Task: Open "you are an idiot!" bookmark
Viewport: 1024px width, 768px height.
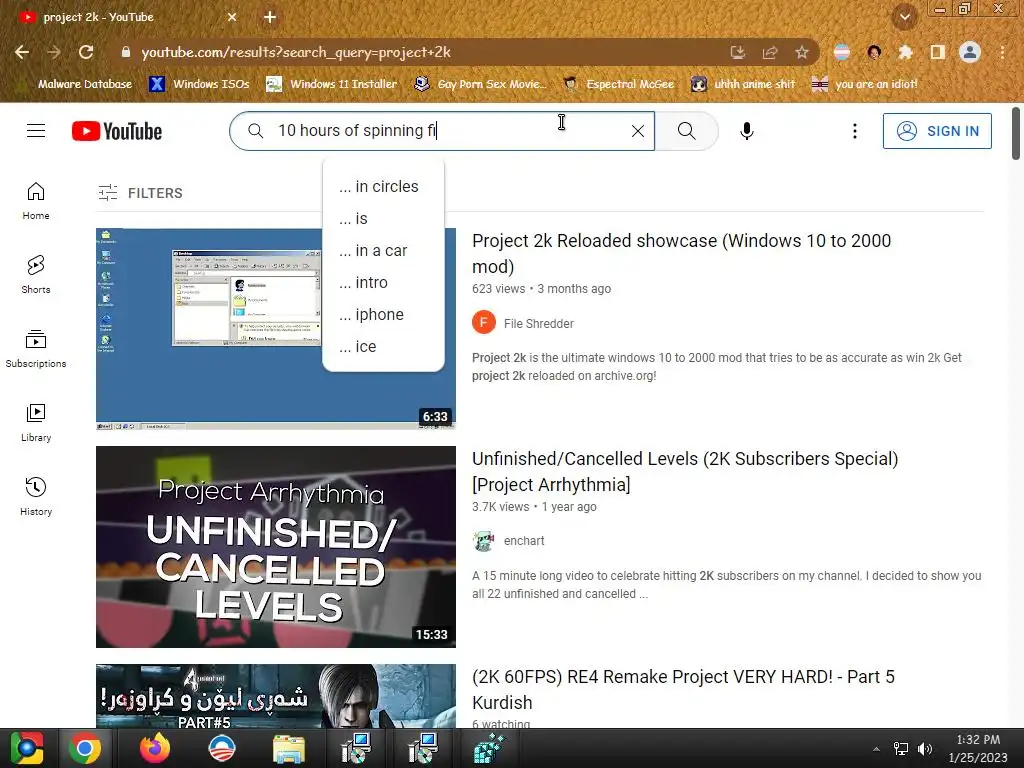Action: (x=864, y=84)
